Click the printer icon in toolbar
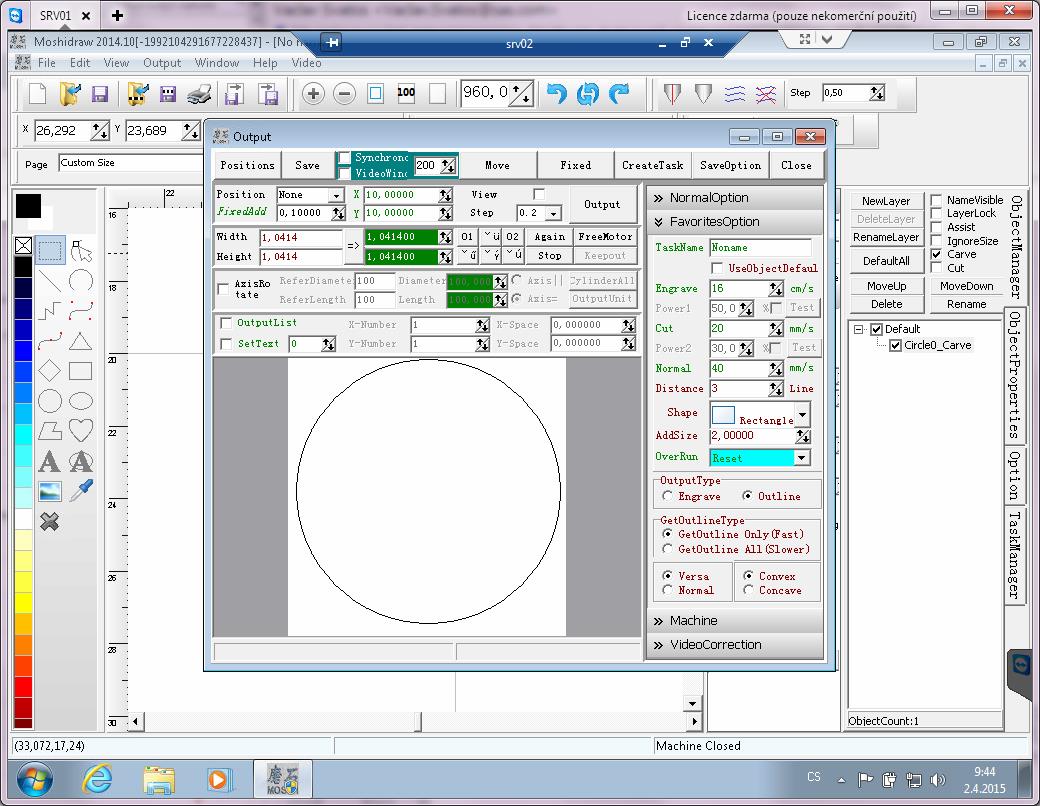This screenshot has height=806, width=1040. [200, 94]
